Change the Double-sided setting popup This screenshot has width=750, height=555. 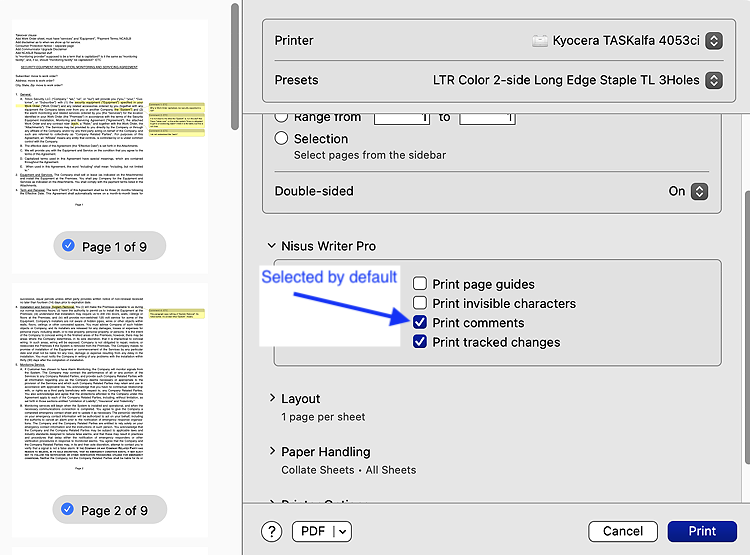click(x=699, y=191)
